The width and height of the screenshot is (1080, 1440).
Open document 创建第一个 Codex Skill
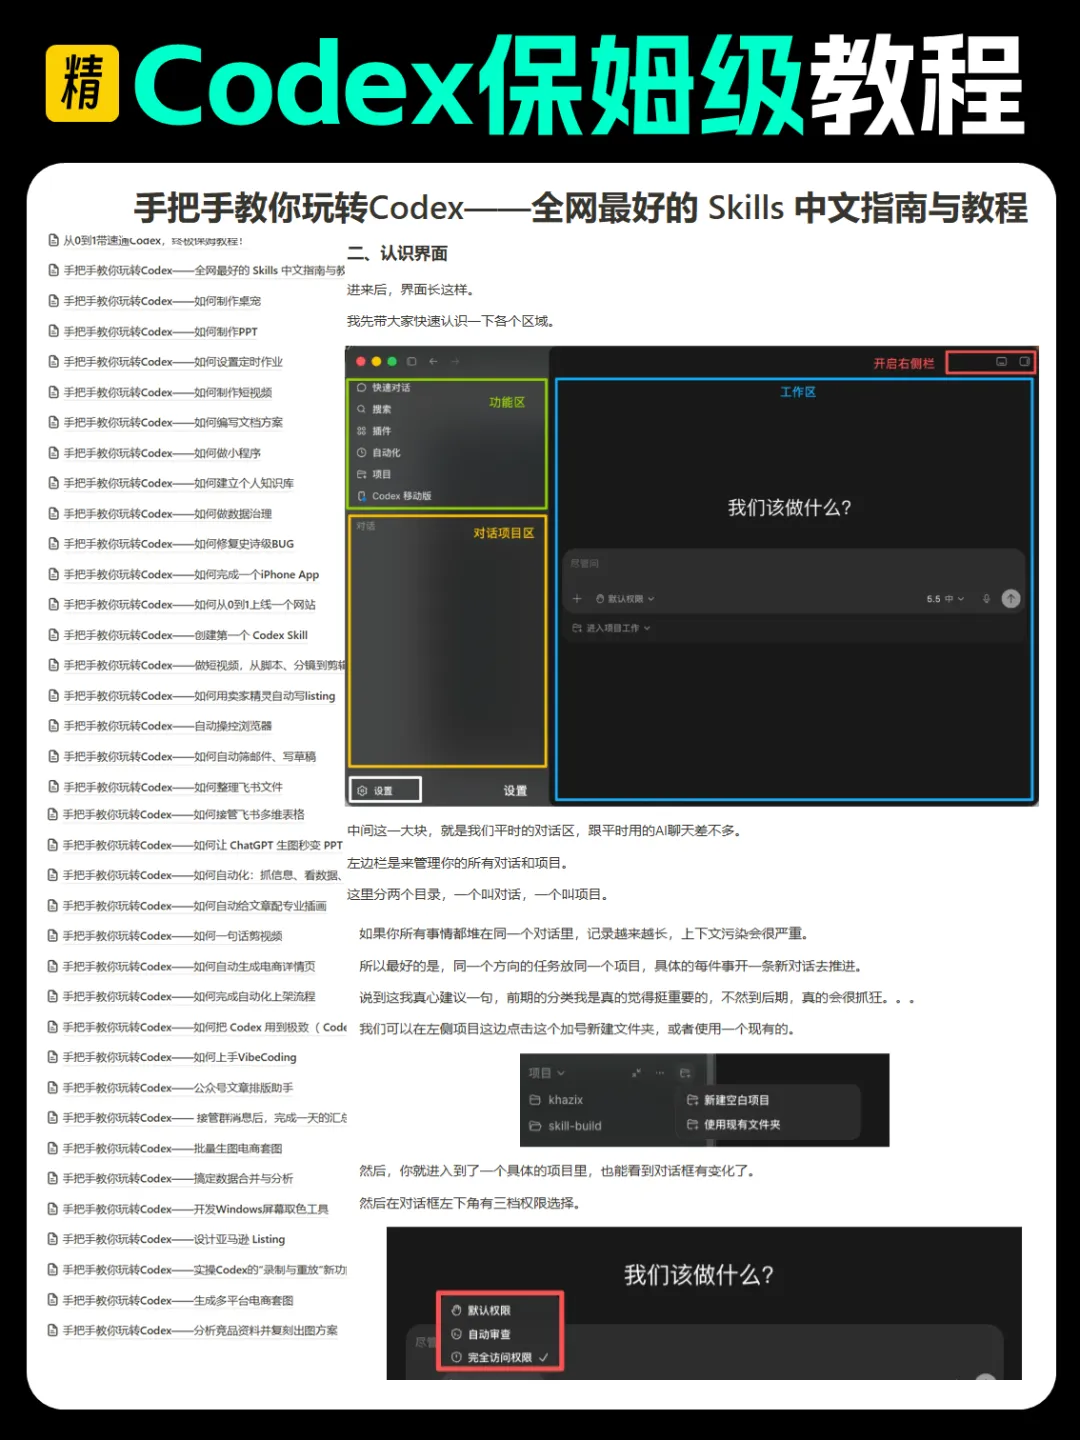179,635
